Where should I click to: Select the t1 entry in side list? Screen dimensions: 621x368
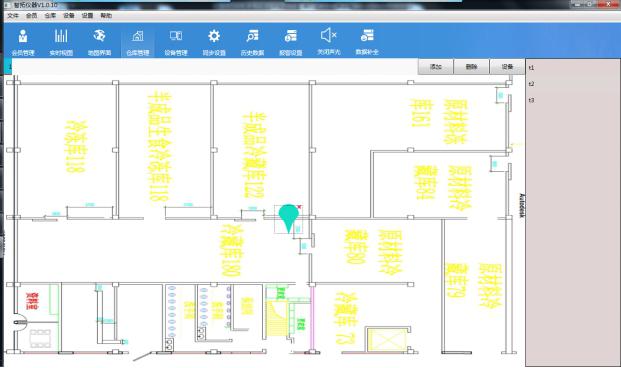[x=531, y=68]
